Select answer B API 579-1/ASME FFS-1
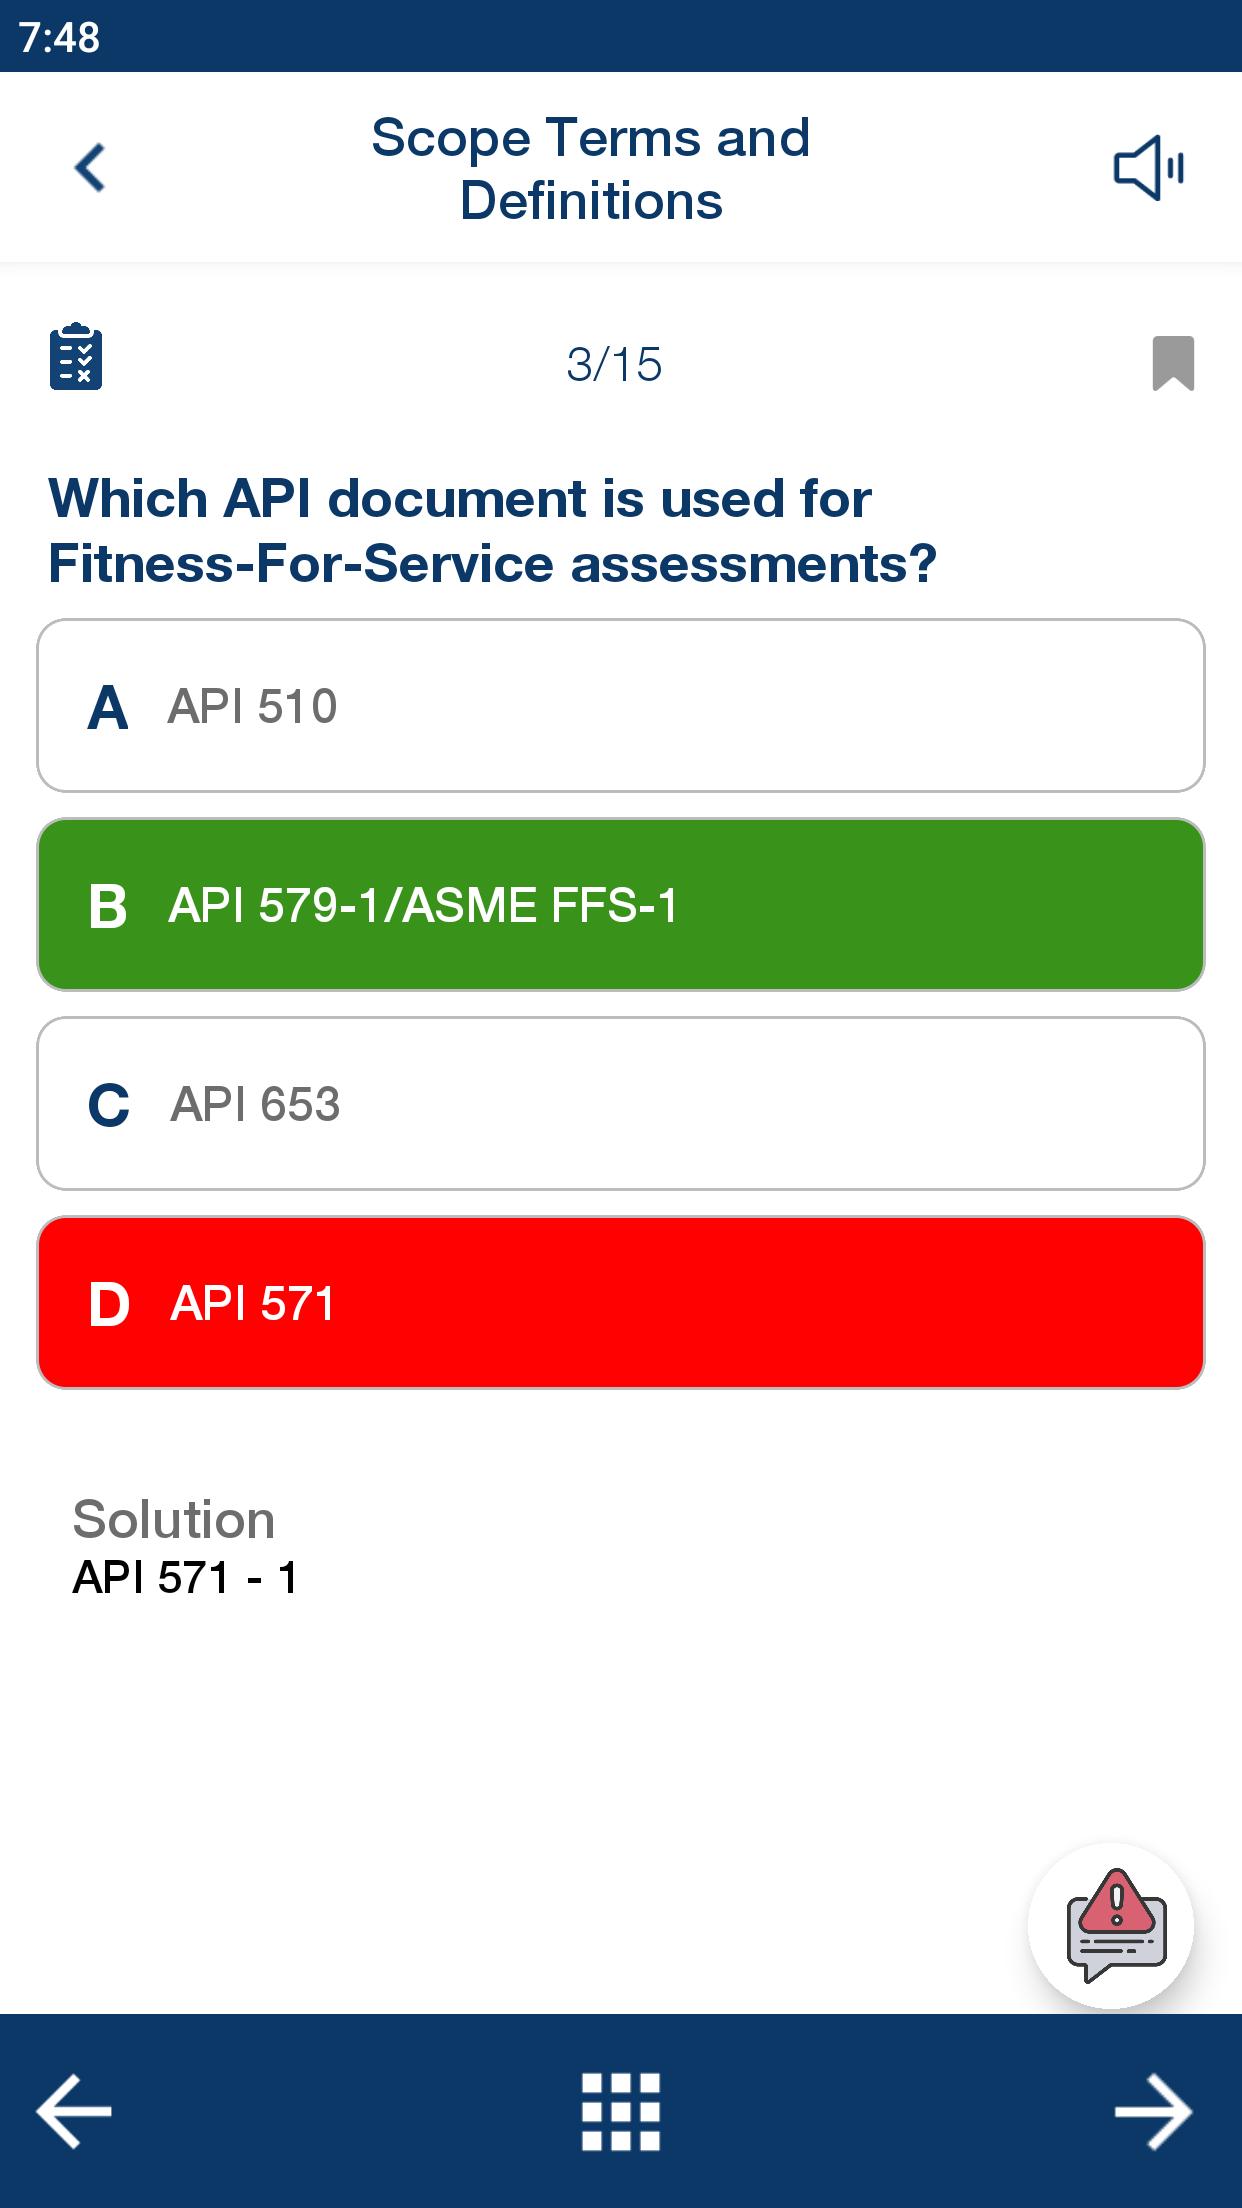Image resolution: width=1242 pixels, height=2208 pixels. click(621, 905)
